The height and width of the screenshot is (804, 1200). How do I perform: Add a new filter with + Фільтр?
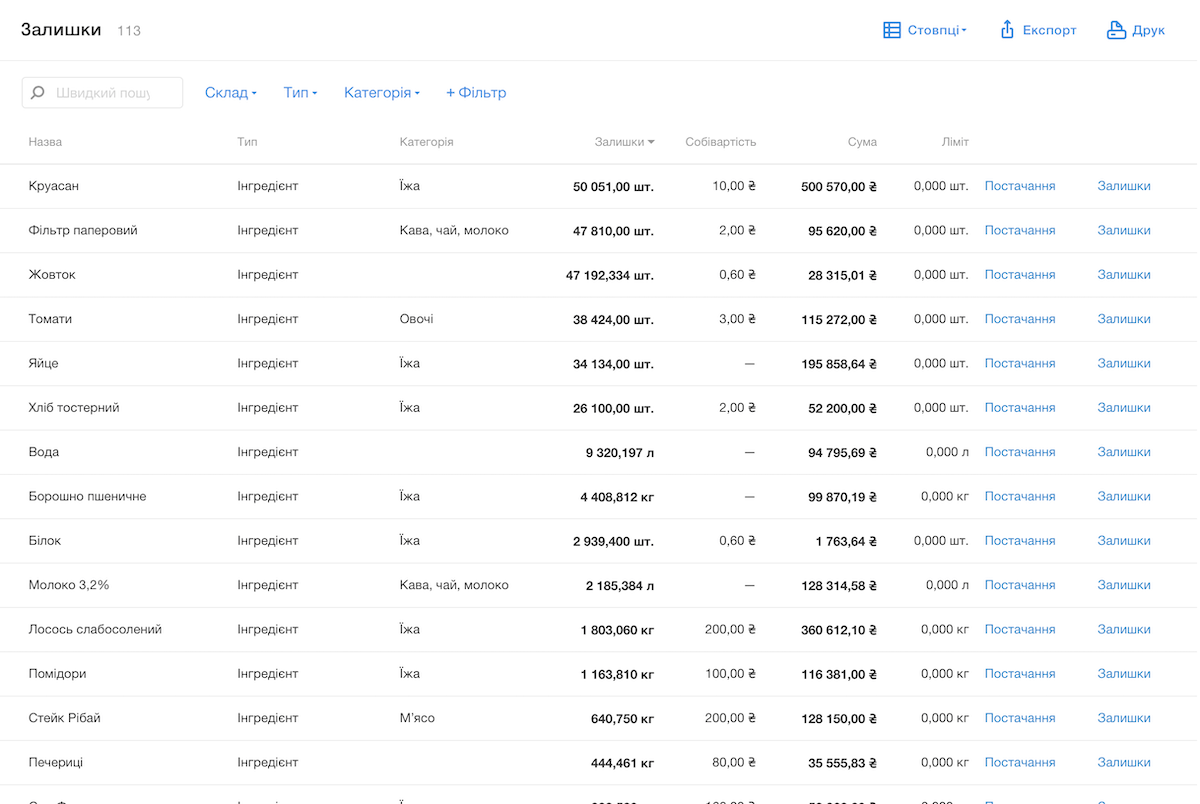[476, 93]
